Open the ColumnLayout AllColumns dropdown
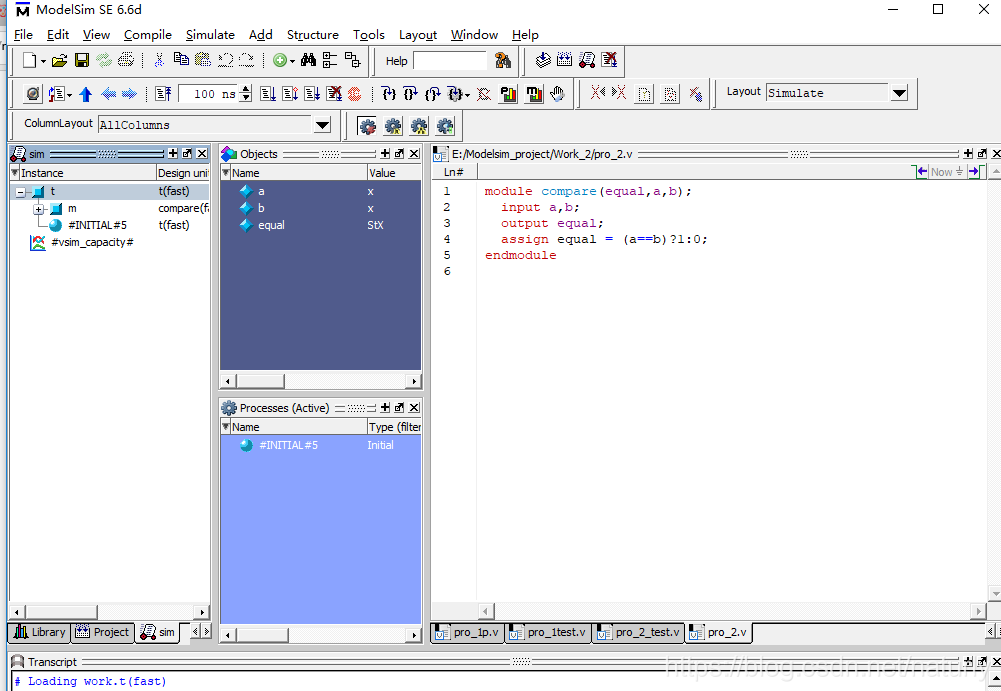 point(321,125)
